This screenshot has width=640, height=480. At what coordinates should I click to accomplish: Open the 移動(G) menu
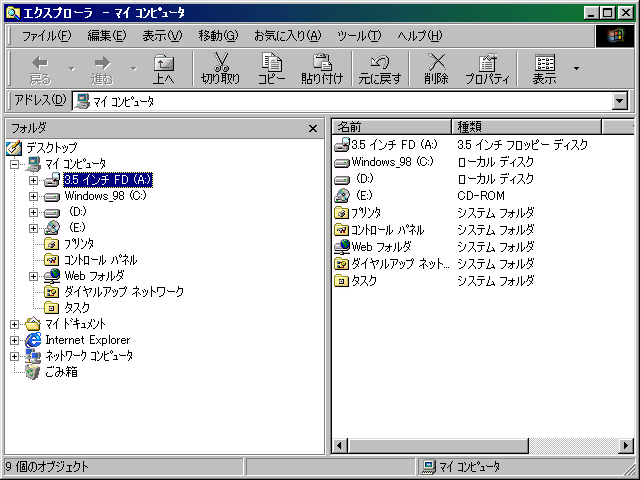[218, 36]
